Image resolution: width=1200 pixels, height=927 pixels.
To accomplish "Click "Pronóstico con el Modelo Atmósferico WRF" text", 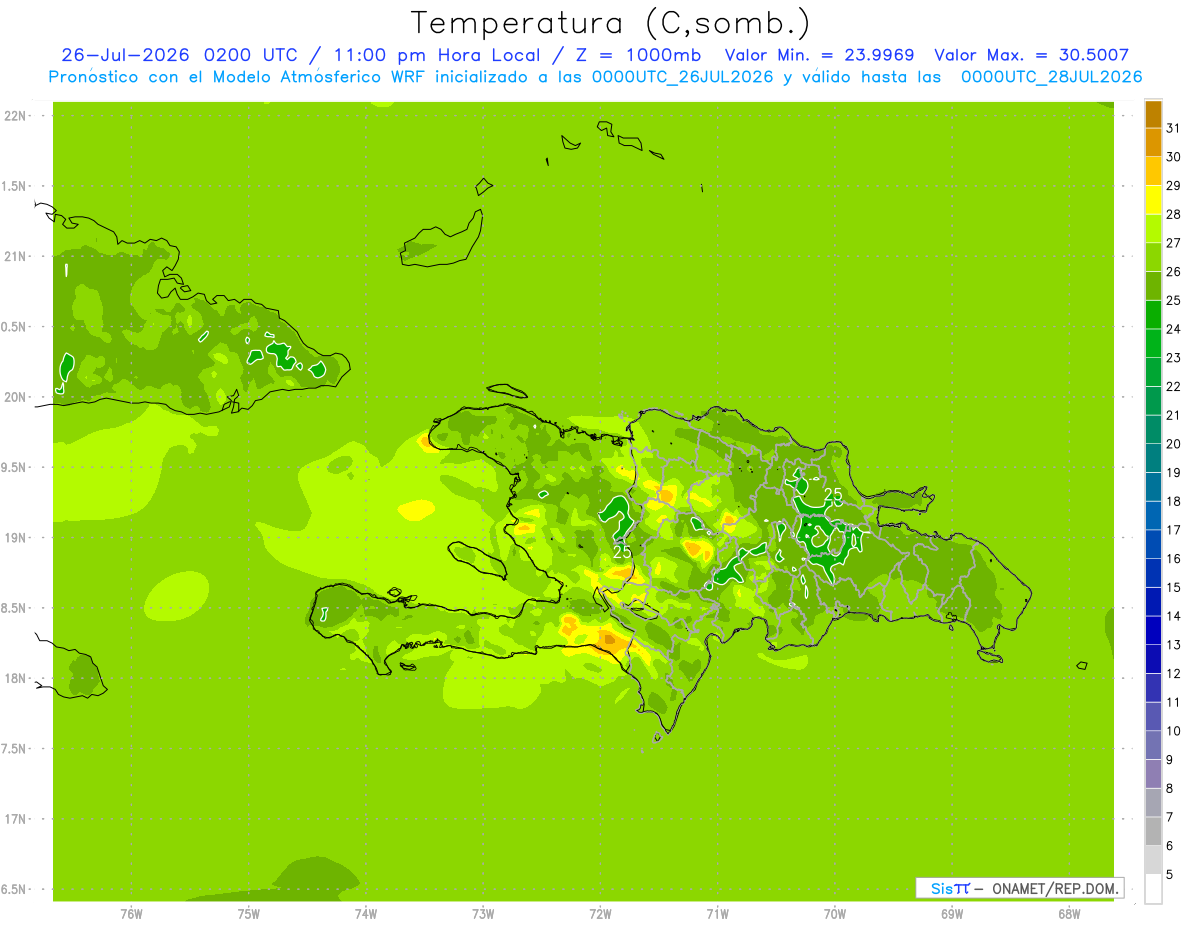I will (238, 77).
